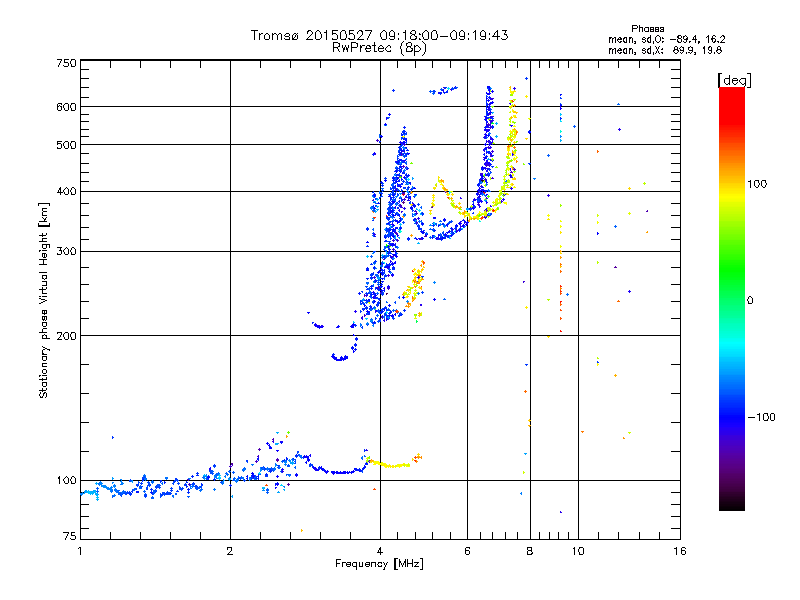Click the height-axis tick label "75"

(x=70, y=536)
